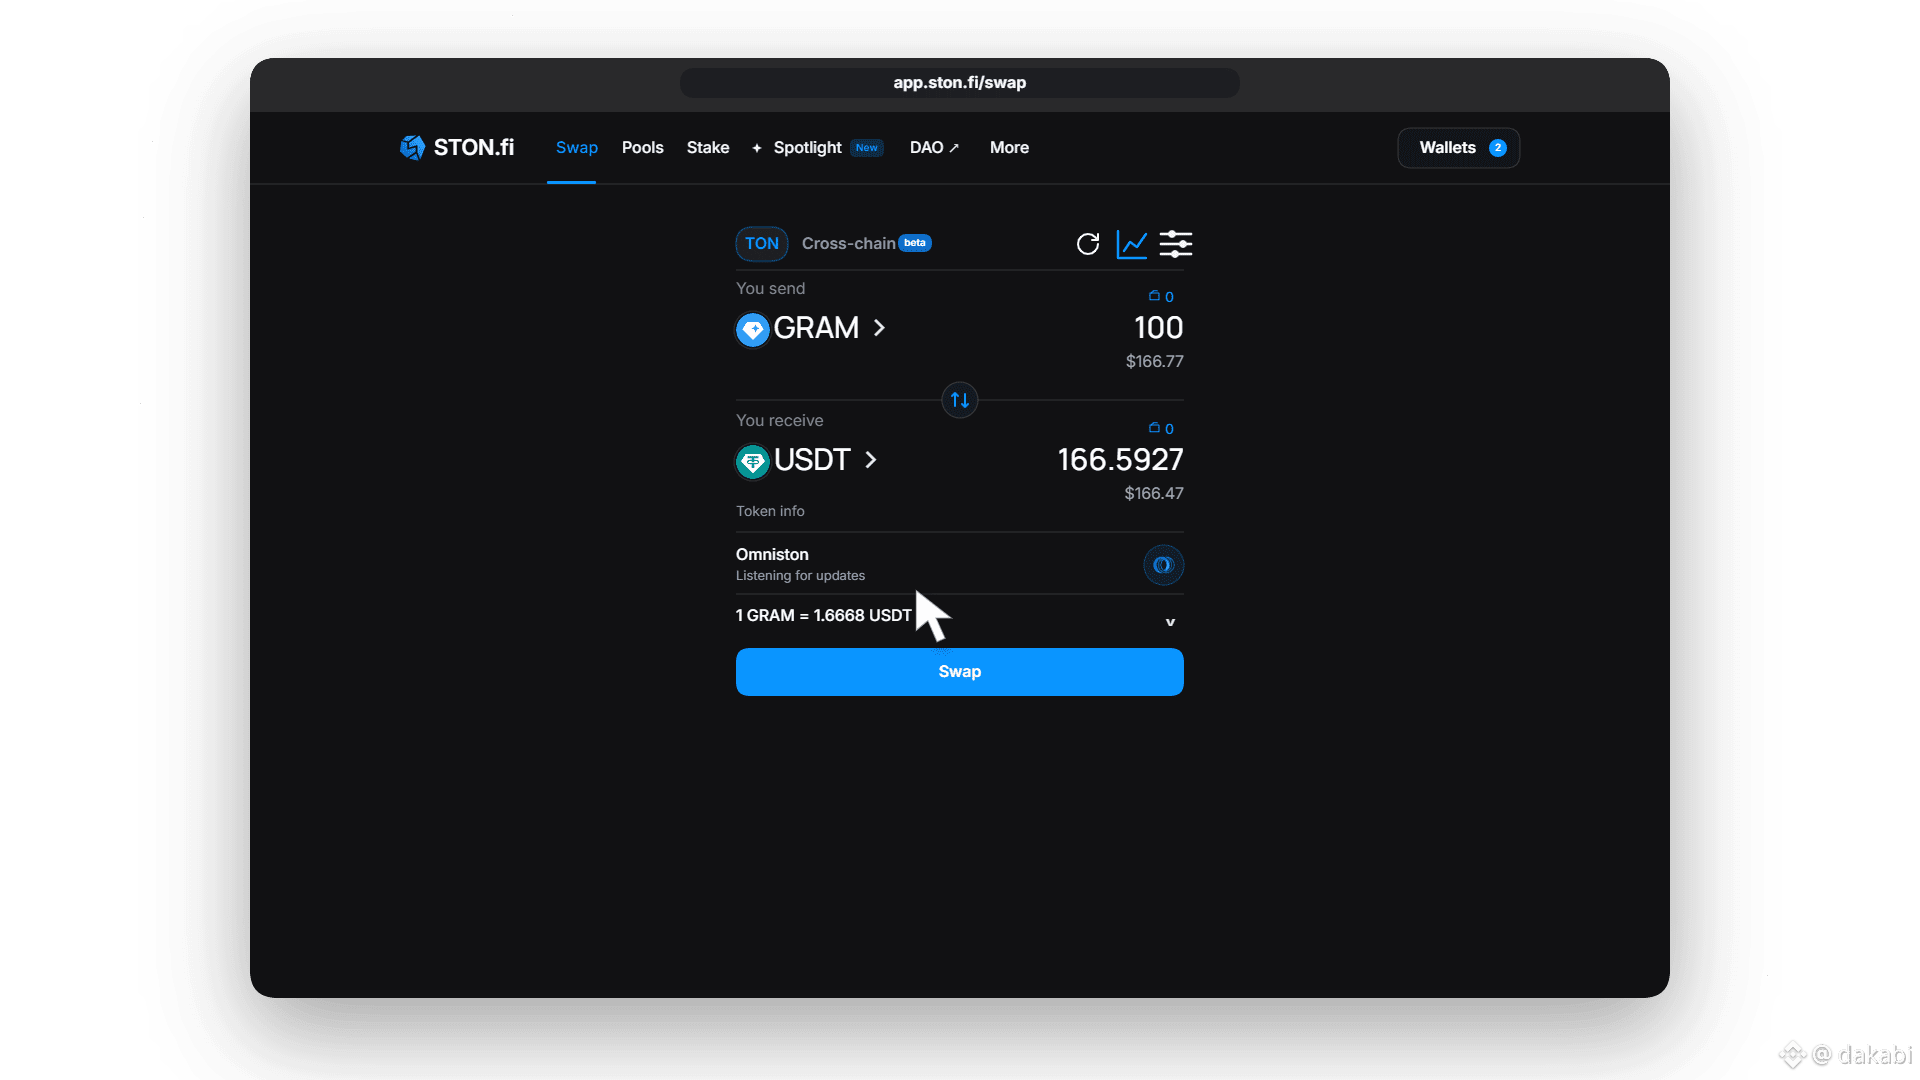1920x1080 pixels.
Task: Edit the send amount 100
Action: tap(1159, 328)
